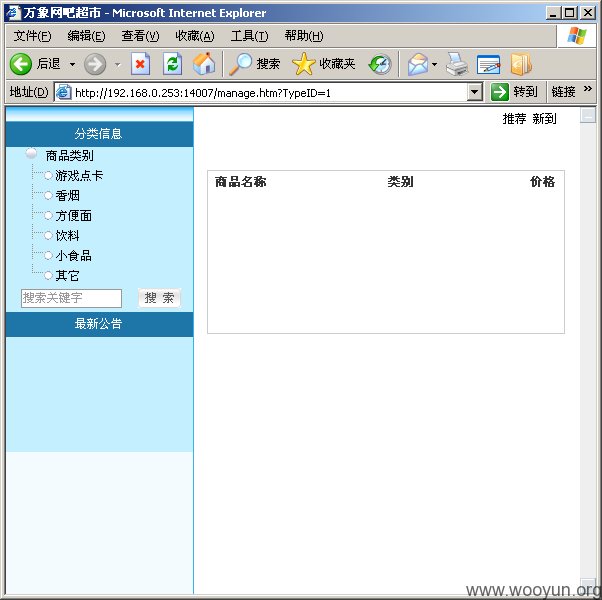Click the 分类信息 panel header
Viewport: 602px width, 600px height.
99,134
